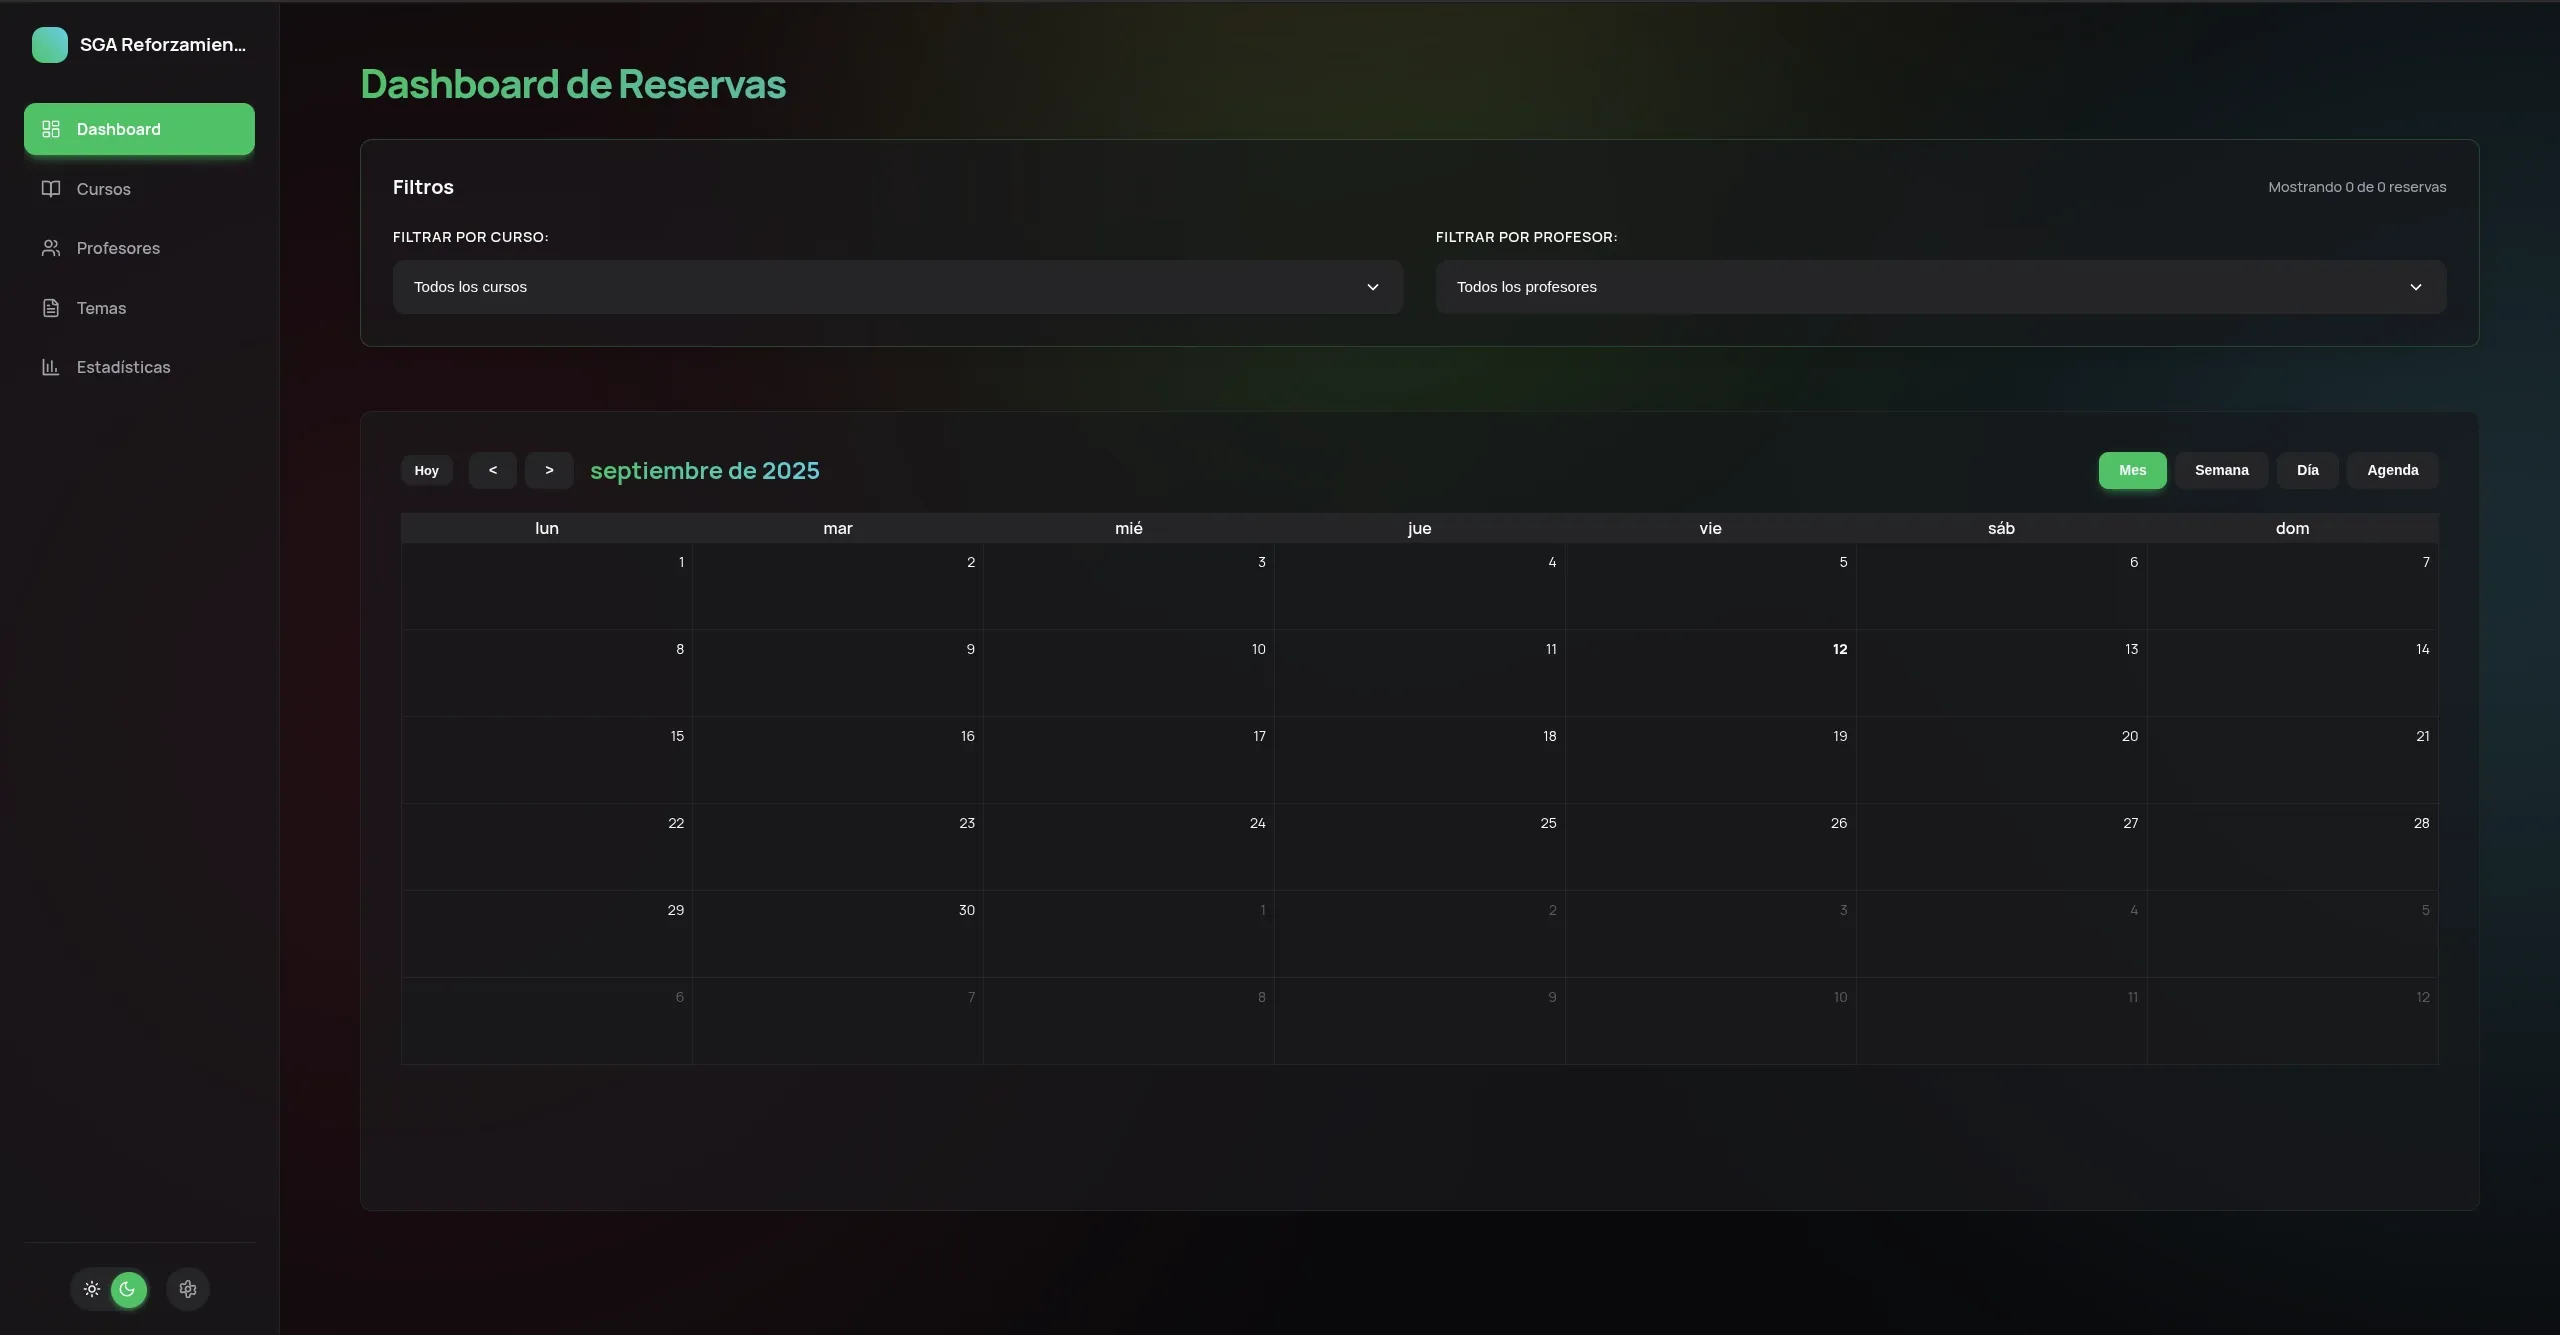Go to next month with '>' button
Screen dimensions: 2560x1335
(549, 470)
